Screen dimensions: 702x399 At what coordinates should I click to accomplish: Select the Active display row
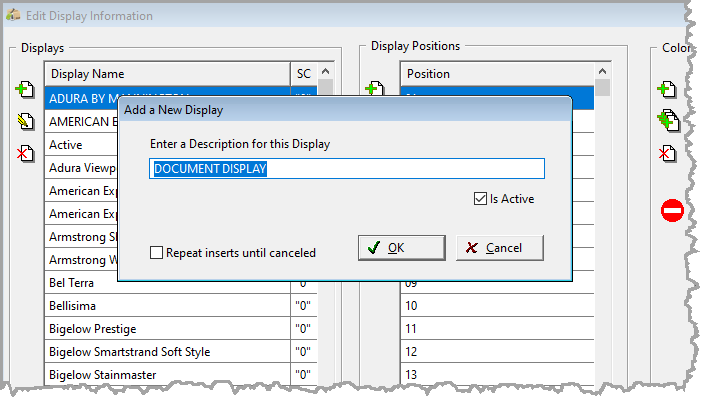[x=81, y=145]
